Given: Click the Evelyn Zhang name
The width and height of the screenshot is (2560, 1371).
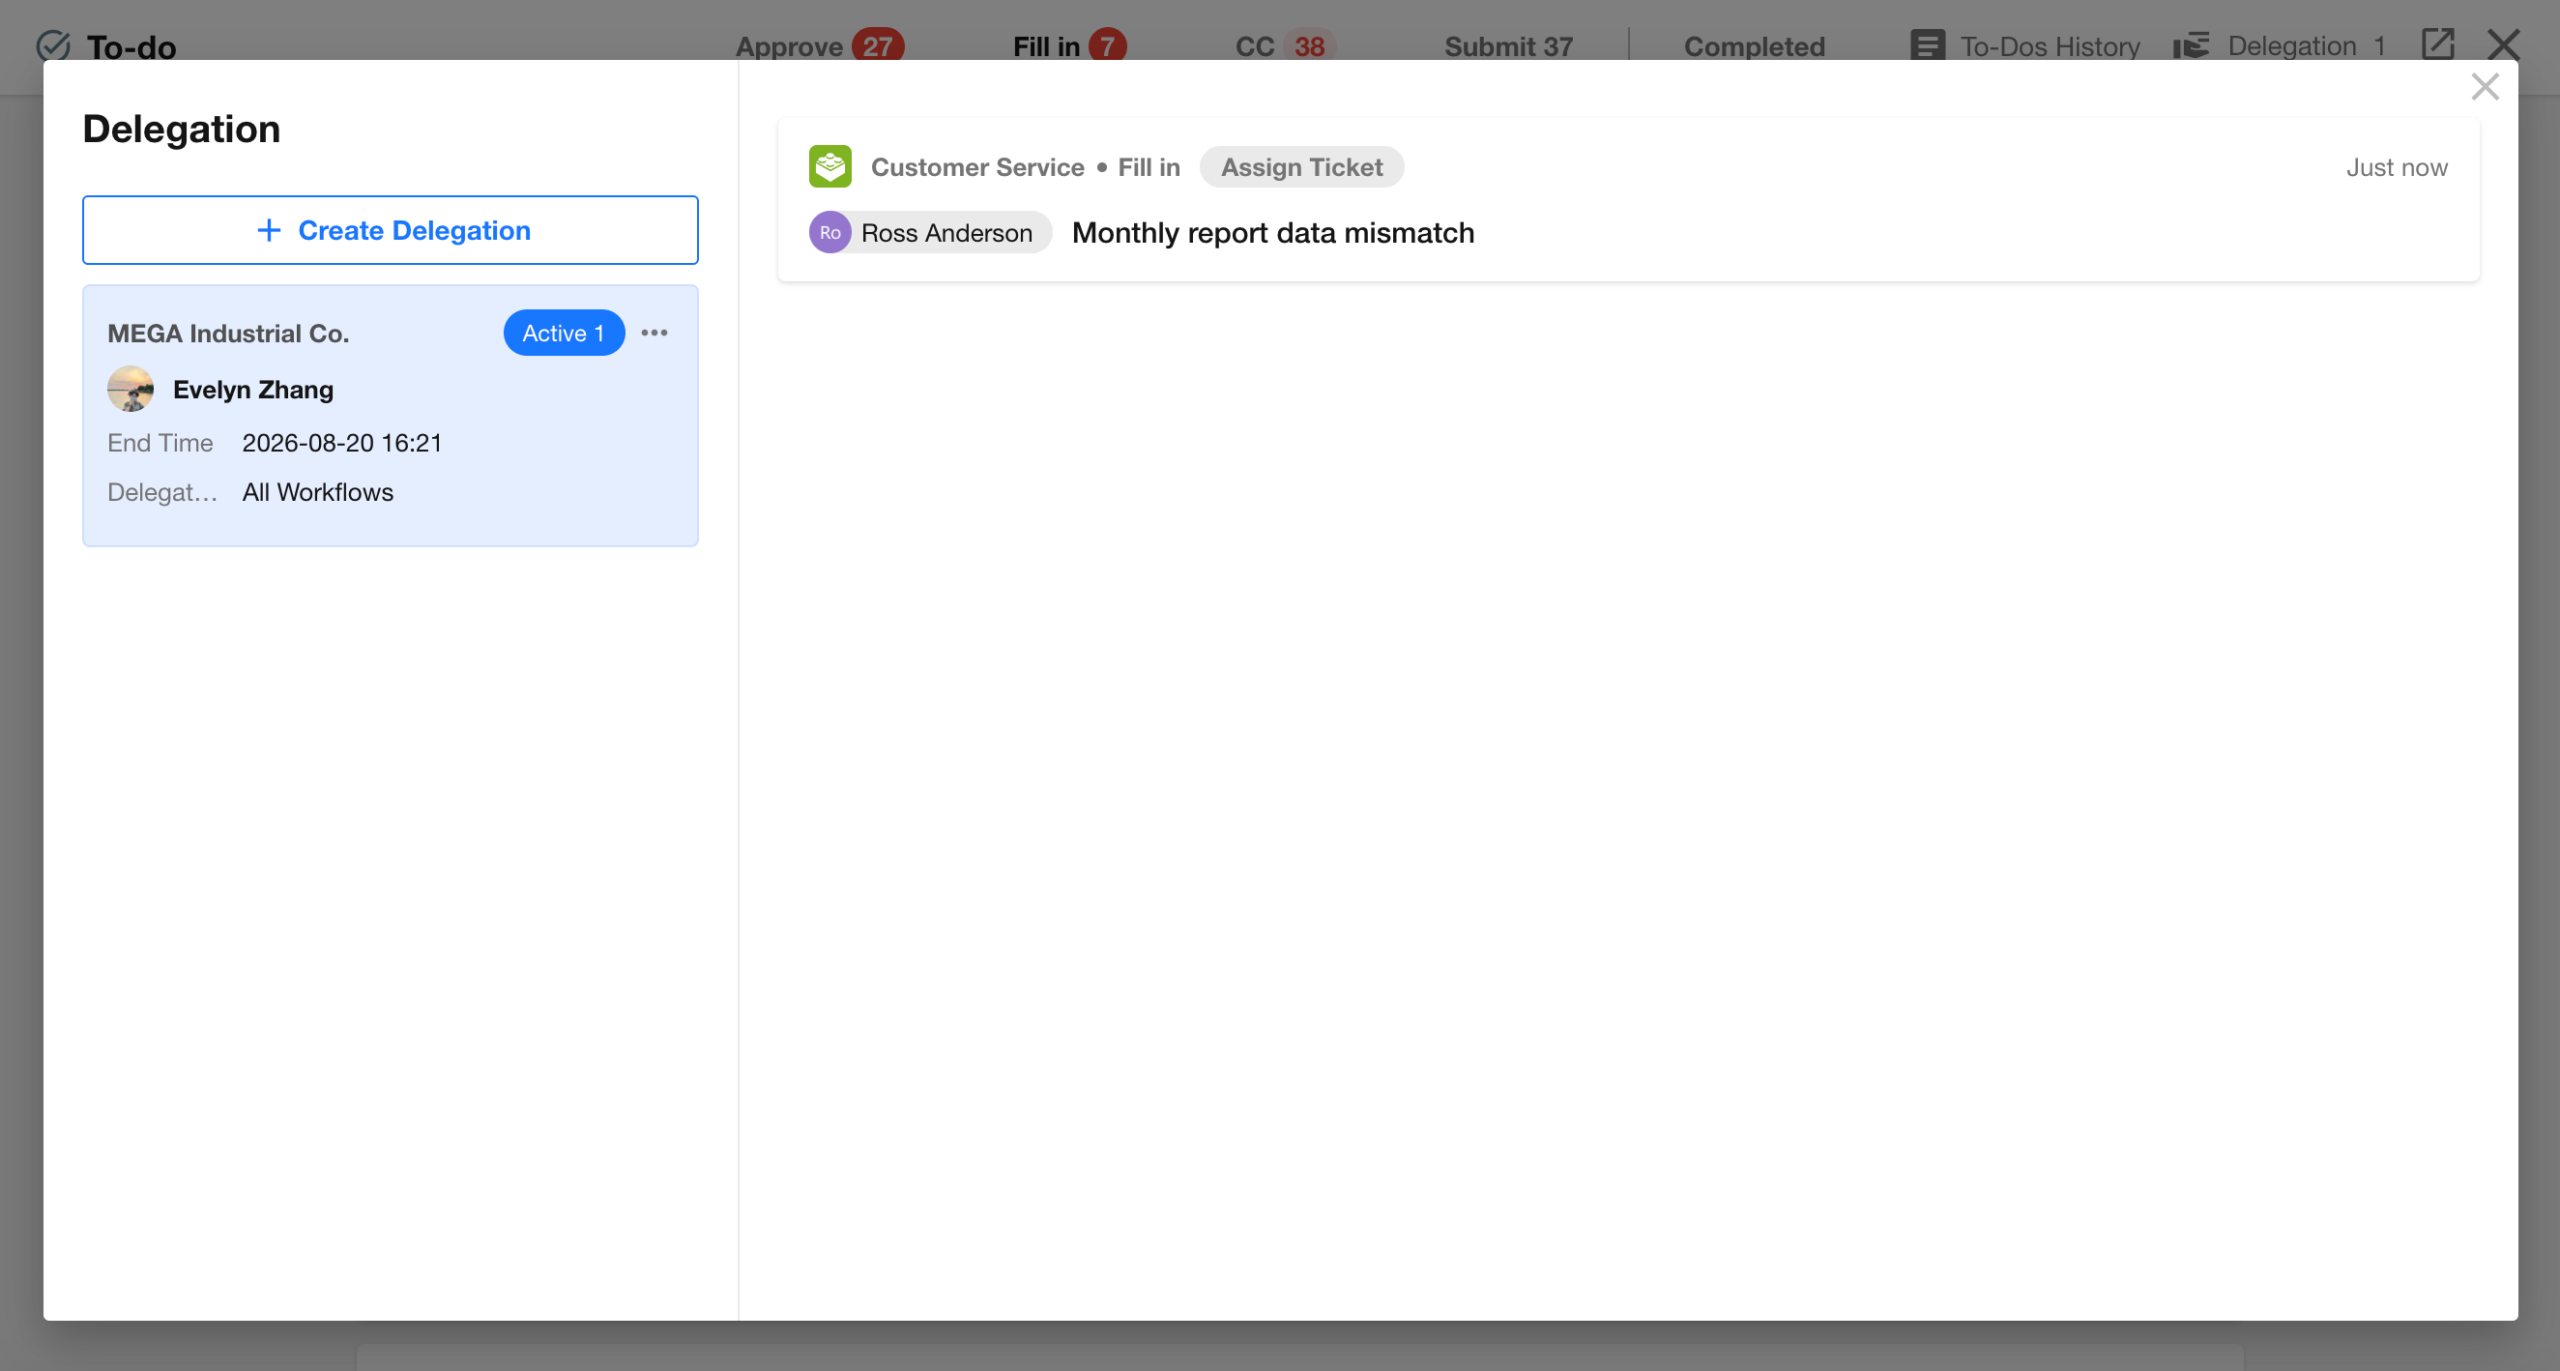Looking at the screenshot, I should (x=253, y=389).
